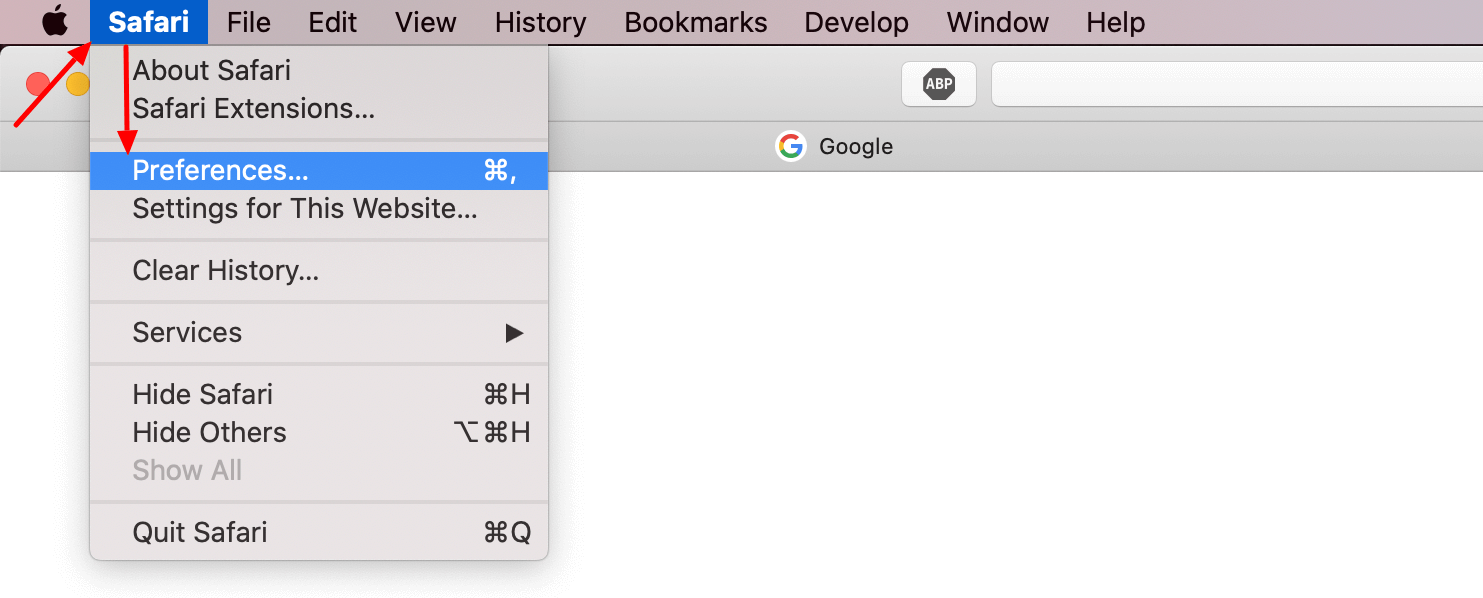Open the History menu

pyautogui.click(x=541, y=22)
